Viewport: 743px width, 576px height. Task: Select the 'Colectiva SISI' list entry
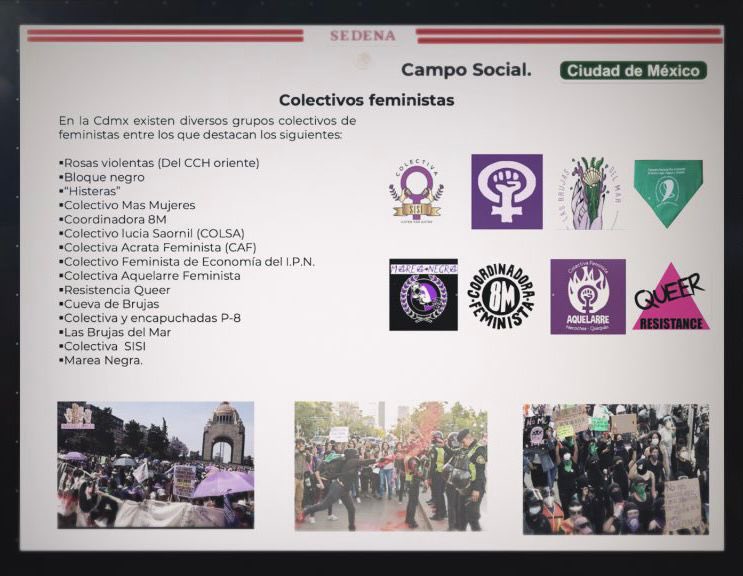(102, 346)
